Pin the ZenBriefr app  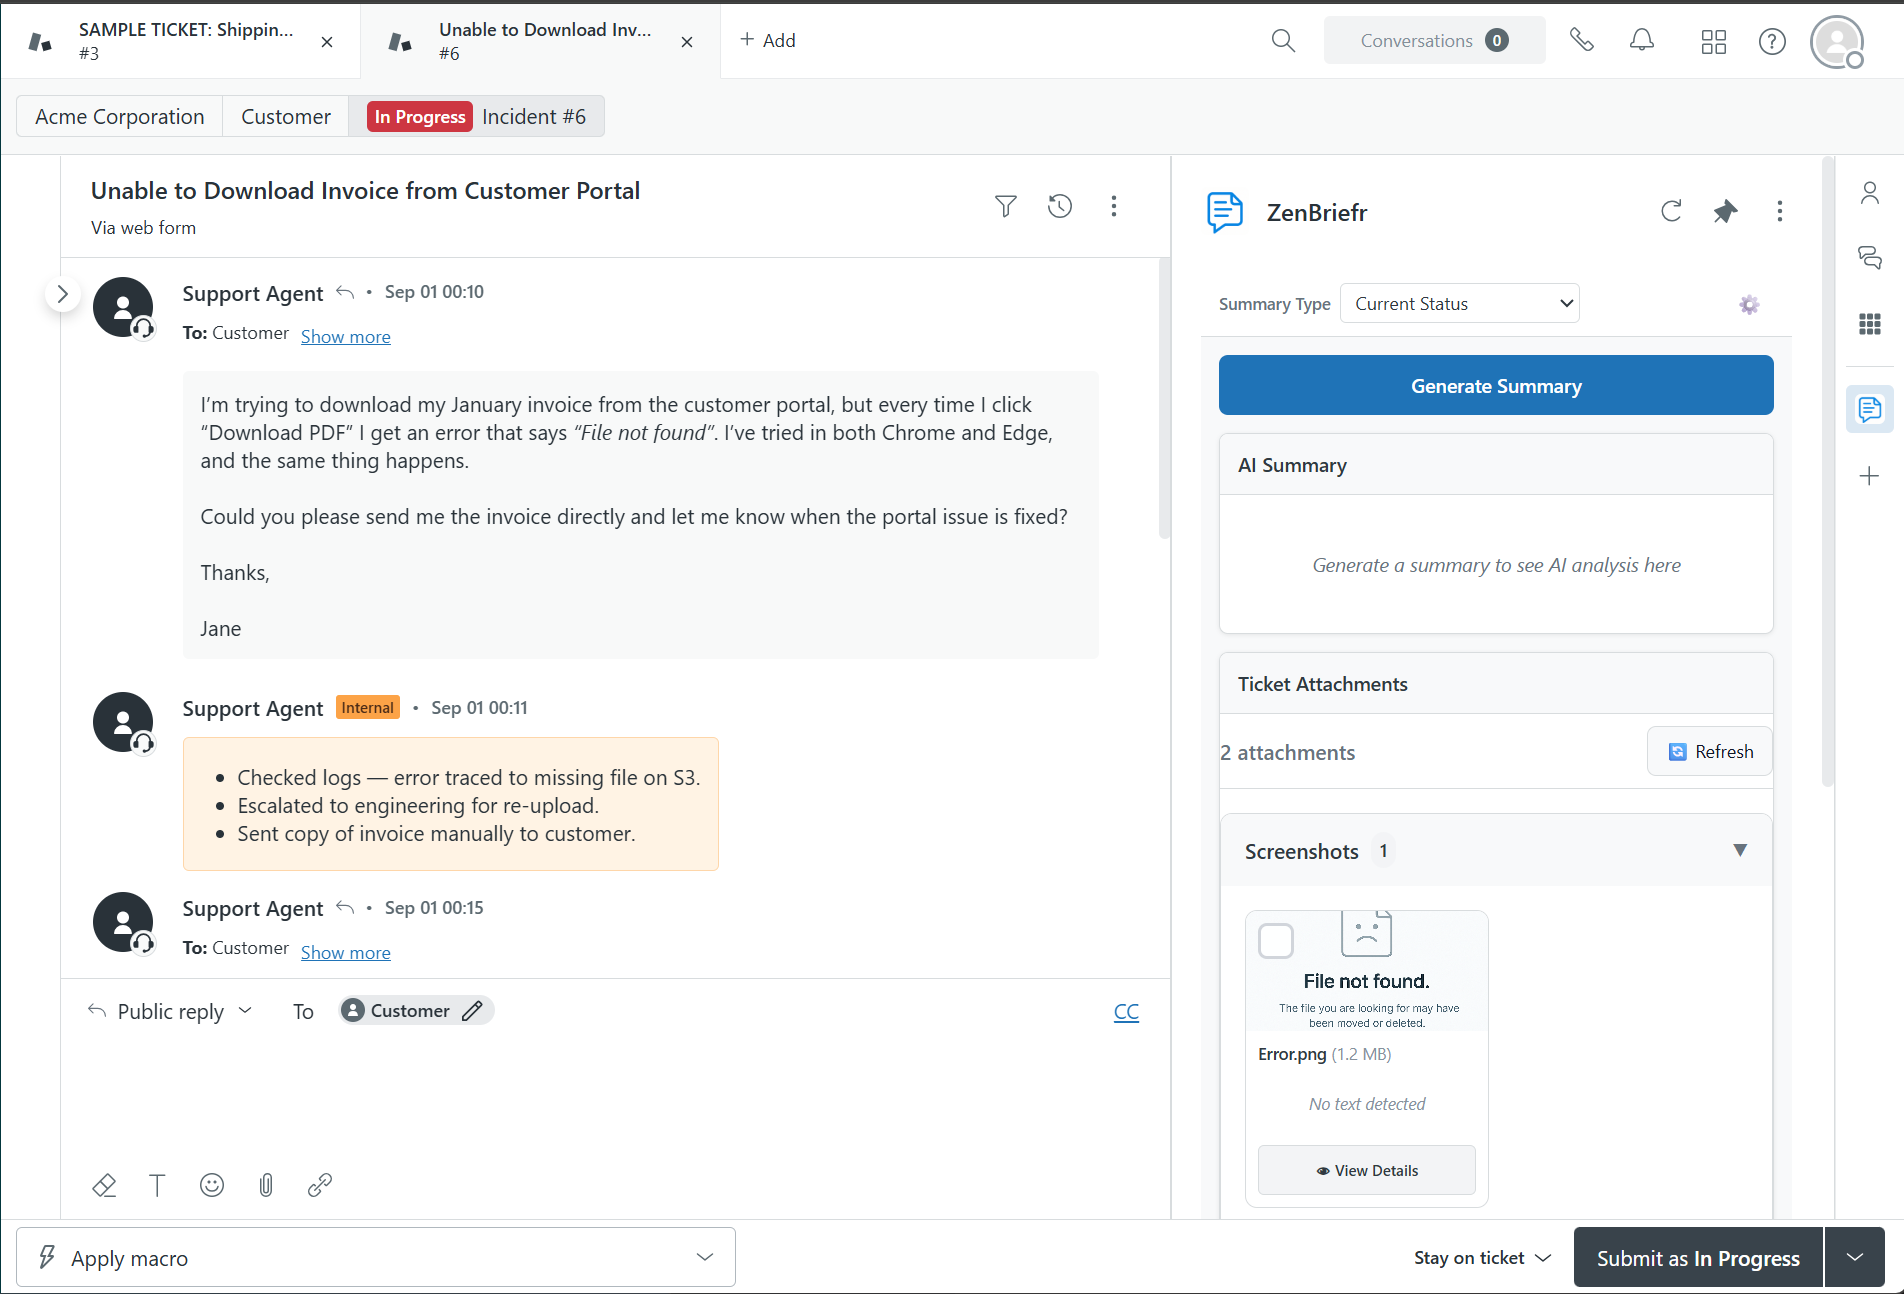click(1725, 211)
